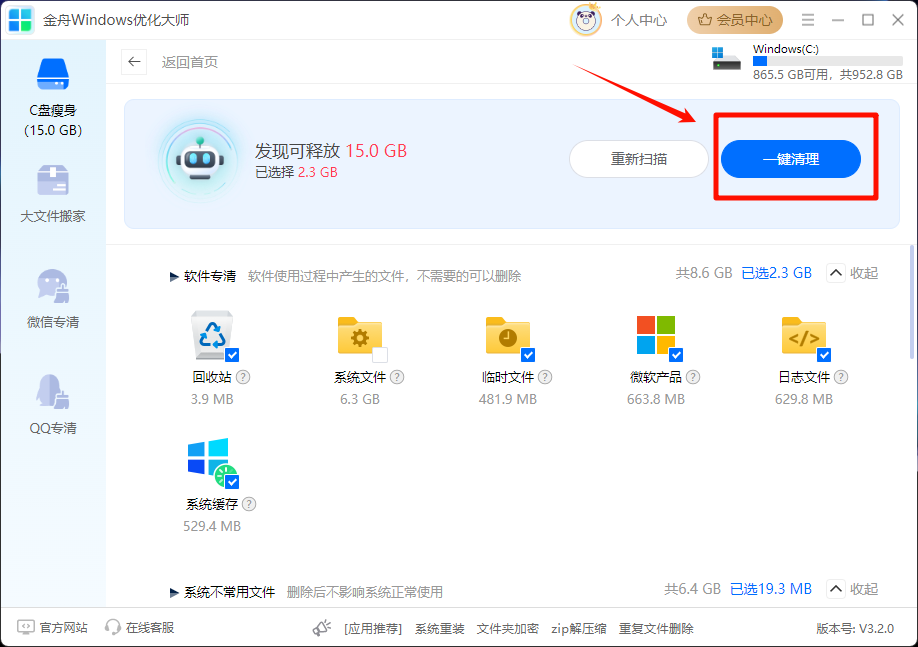Viewport: 918px width, 647px height.
Task: Click the 529.4 MB size value
Action: click(212, 526)
